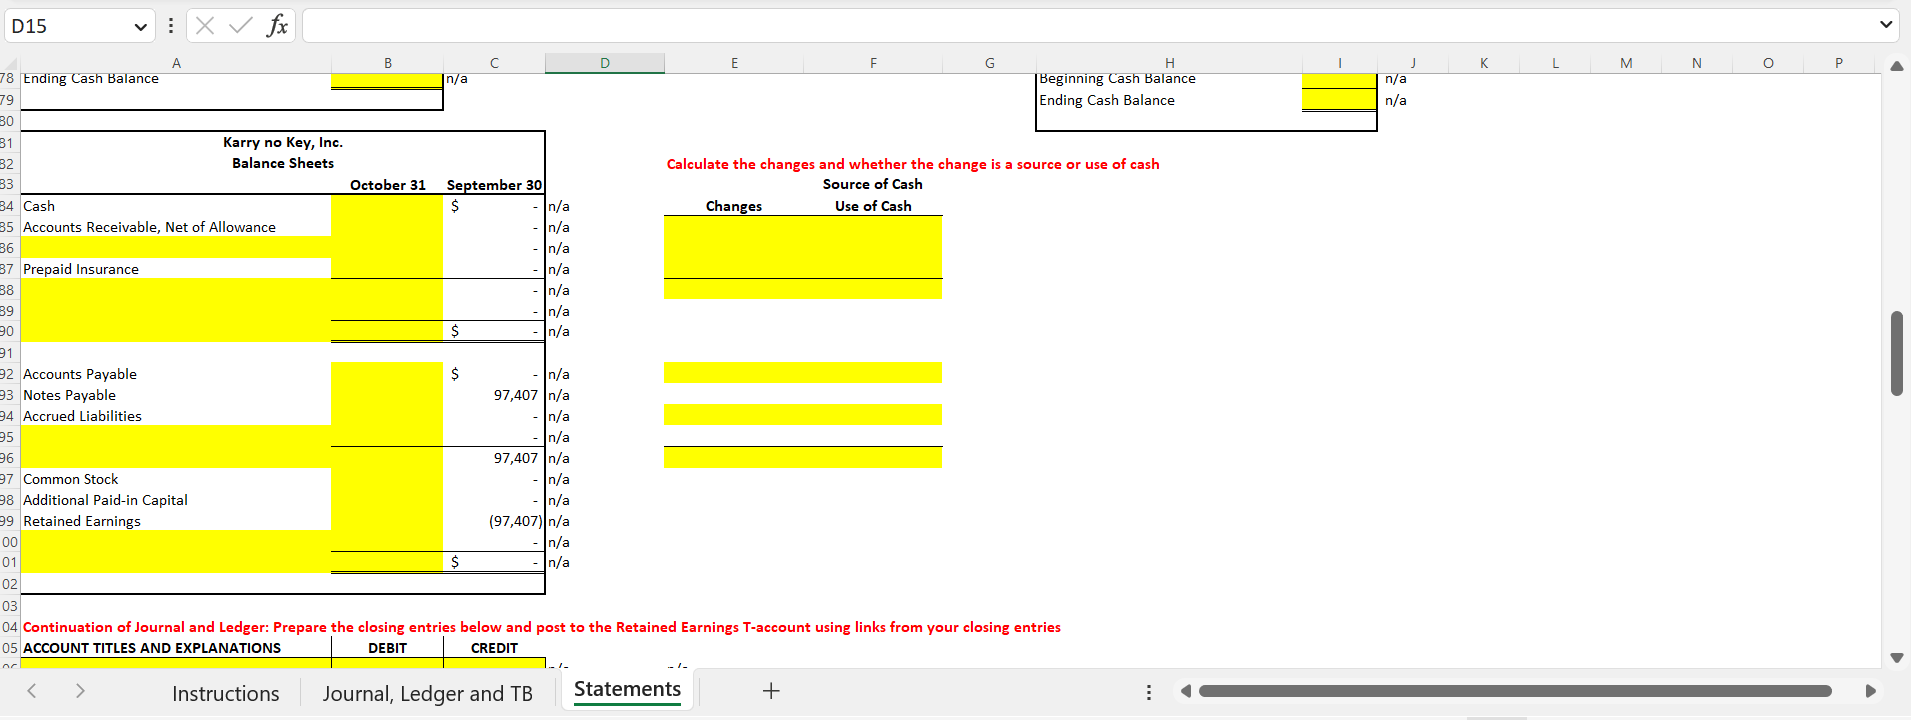Image resolution: width=1911 pixels, height=720 pixels.
Task: Cancel formula entry with X icon
Action: (205, 26)
